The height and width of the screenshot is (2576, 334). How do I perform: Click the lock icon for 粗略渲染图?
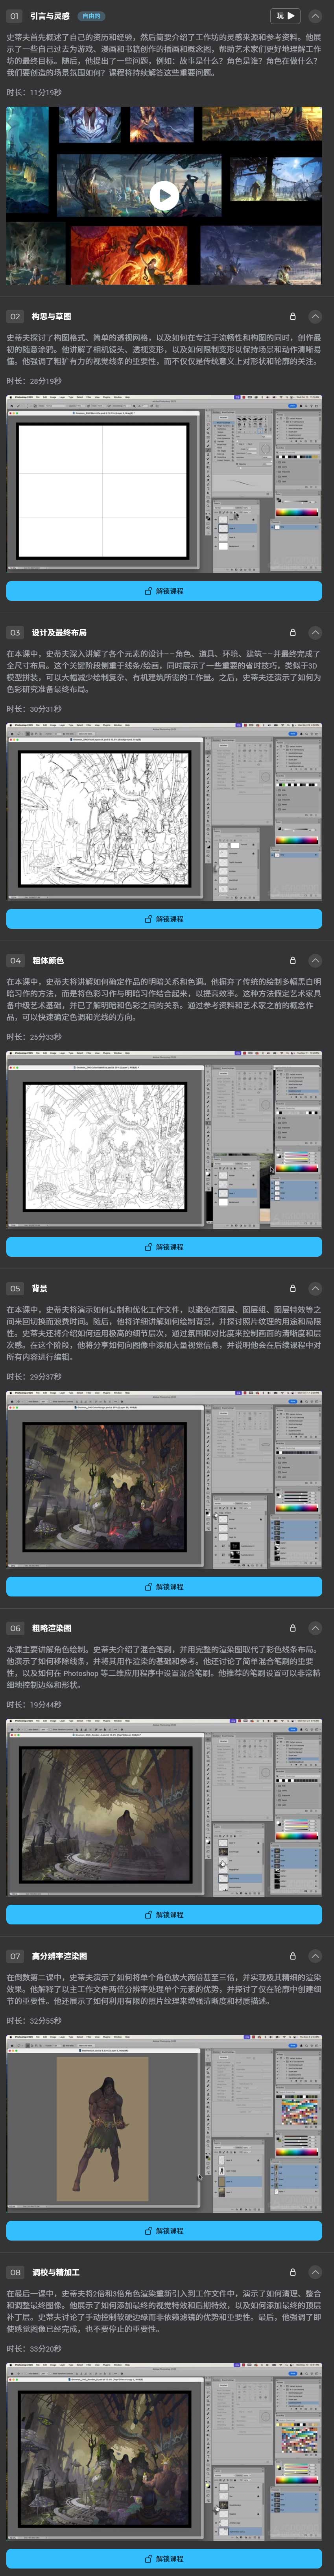tap(293, 1628)
